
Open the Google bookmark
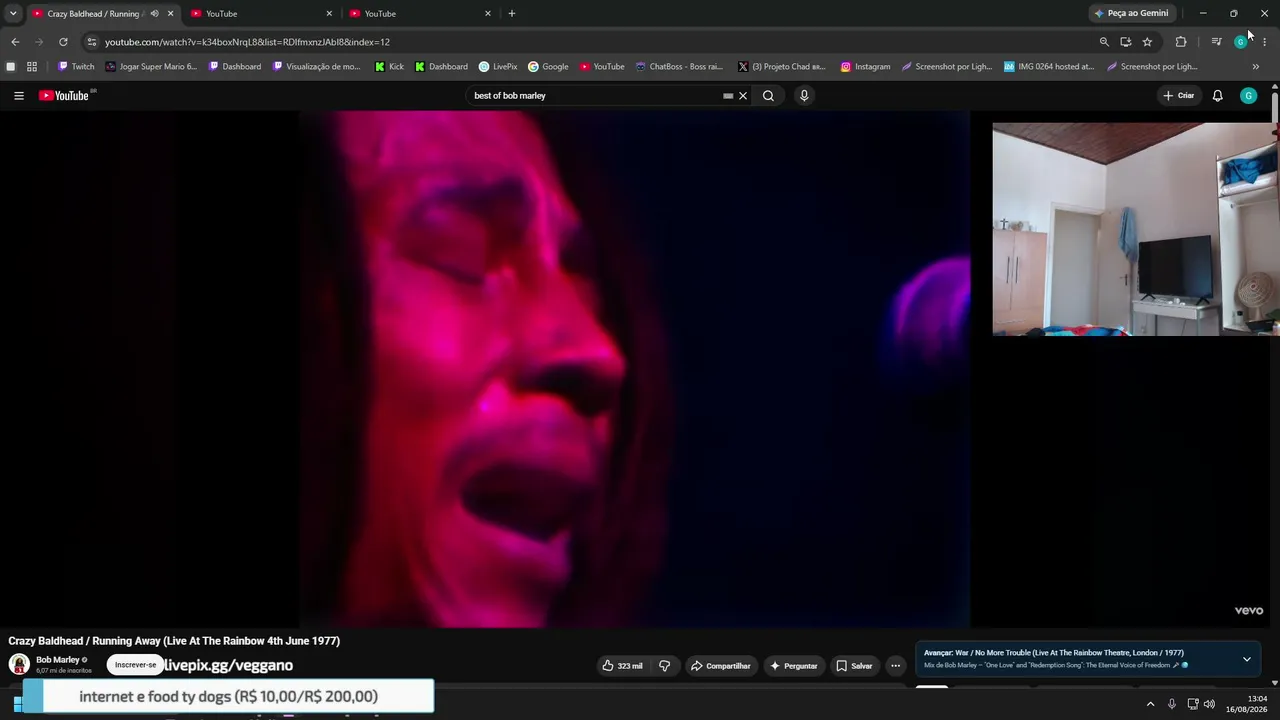coord(548,67)
